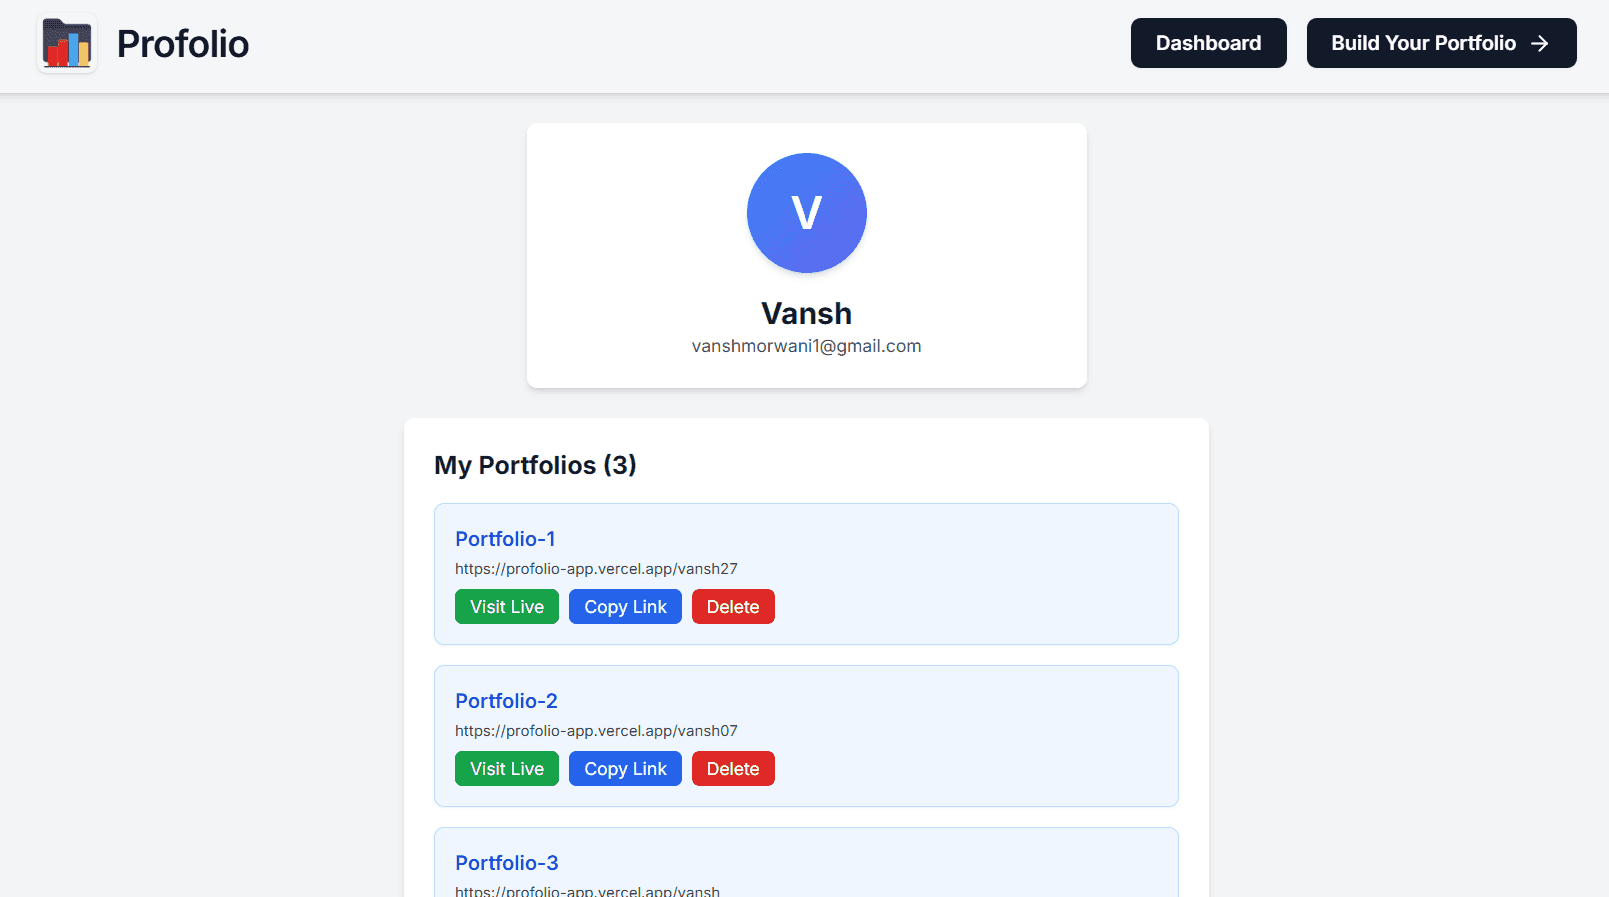Click the vansh07 portfolio URL text
1609x897 pixels.
pyautogui.click(x=596, y=731)
